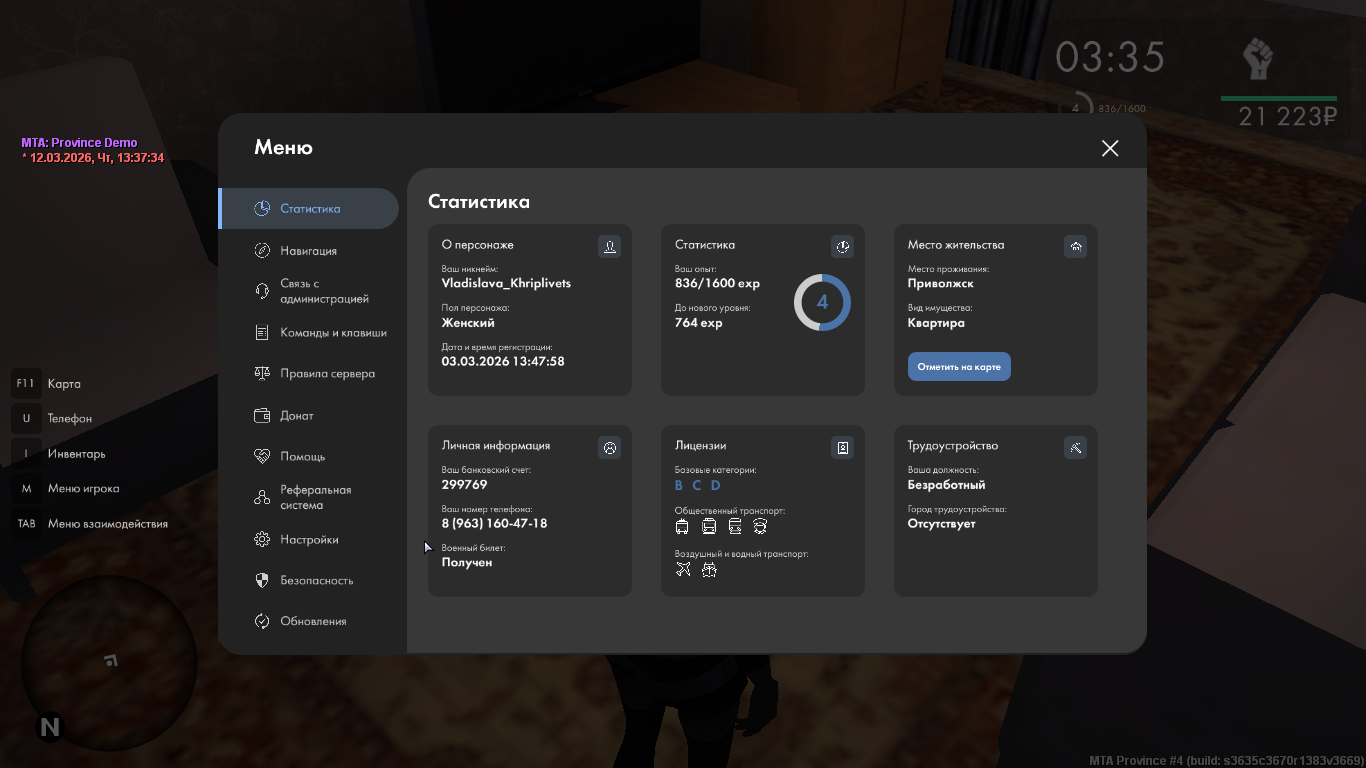Open the Безопасность section
This screenshot has width=1366, height=768.
point(316,581)
